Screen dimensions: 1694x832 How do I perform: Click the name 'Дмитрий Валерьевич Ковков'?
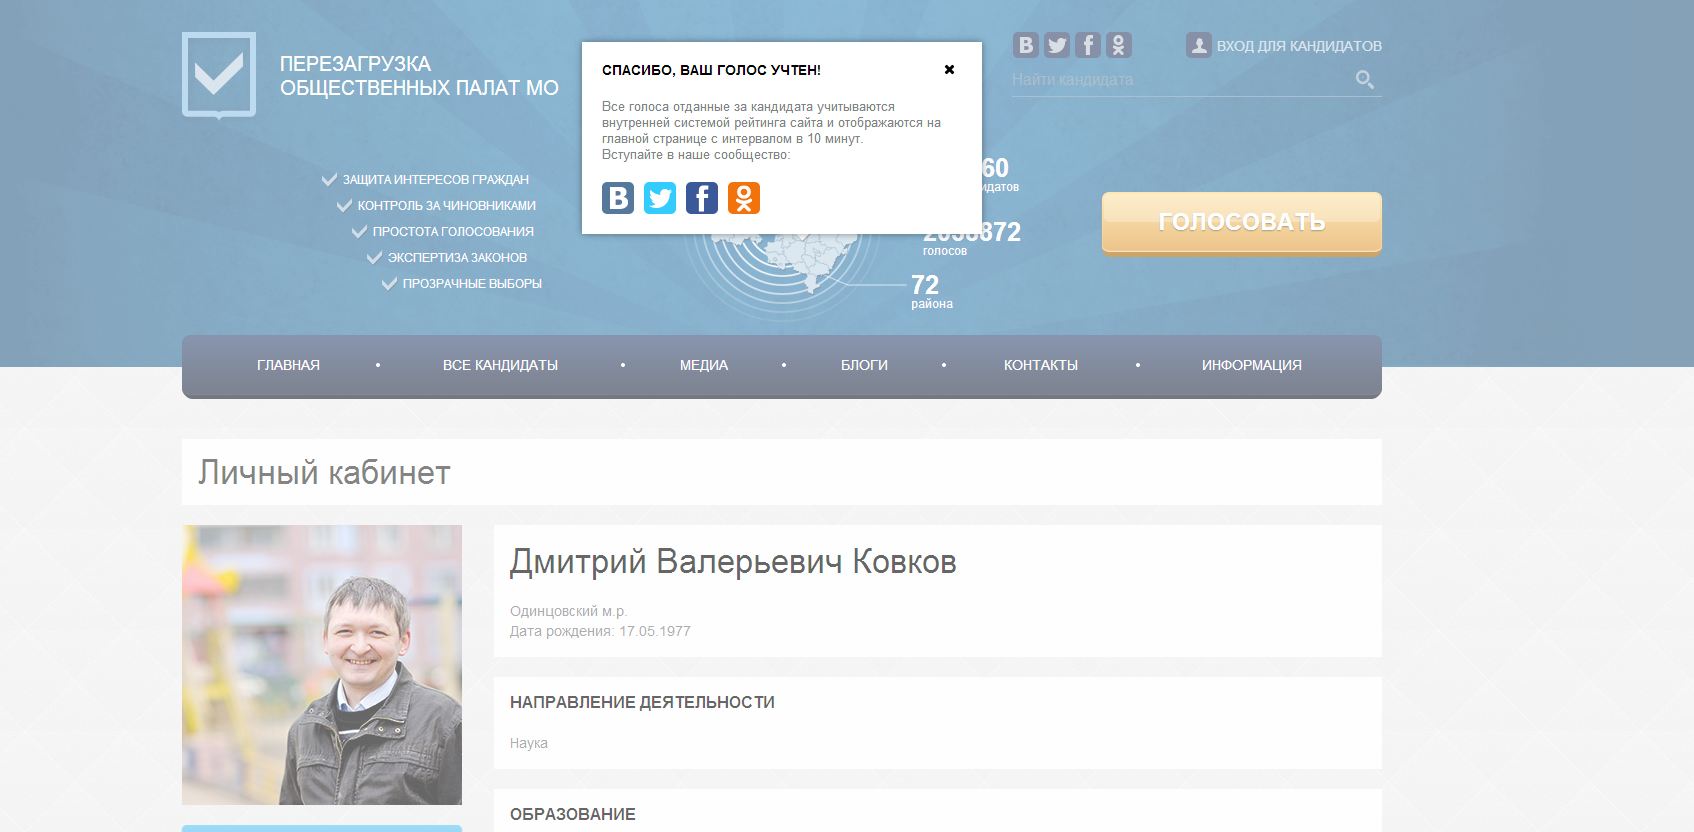click(x=733, y=562)
